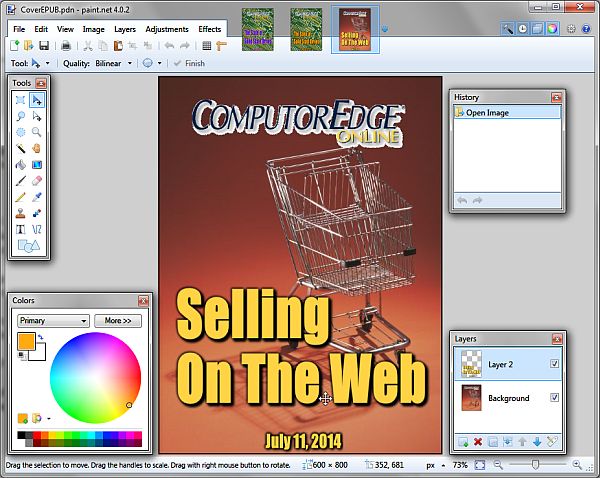This screenshot has height=478, width=600.
Task: Select the Eraser tool
Action: [37, 181]
